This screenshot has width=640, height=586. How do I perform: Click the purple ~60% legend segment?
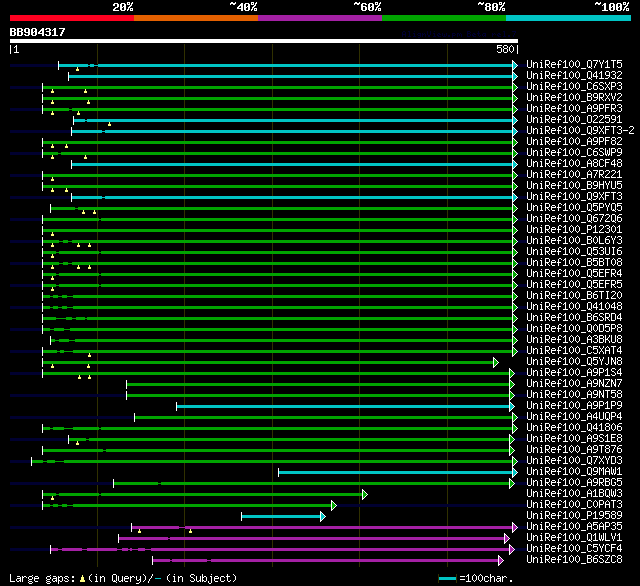(x=320, y=18)
